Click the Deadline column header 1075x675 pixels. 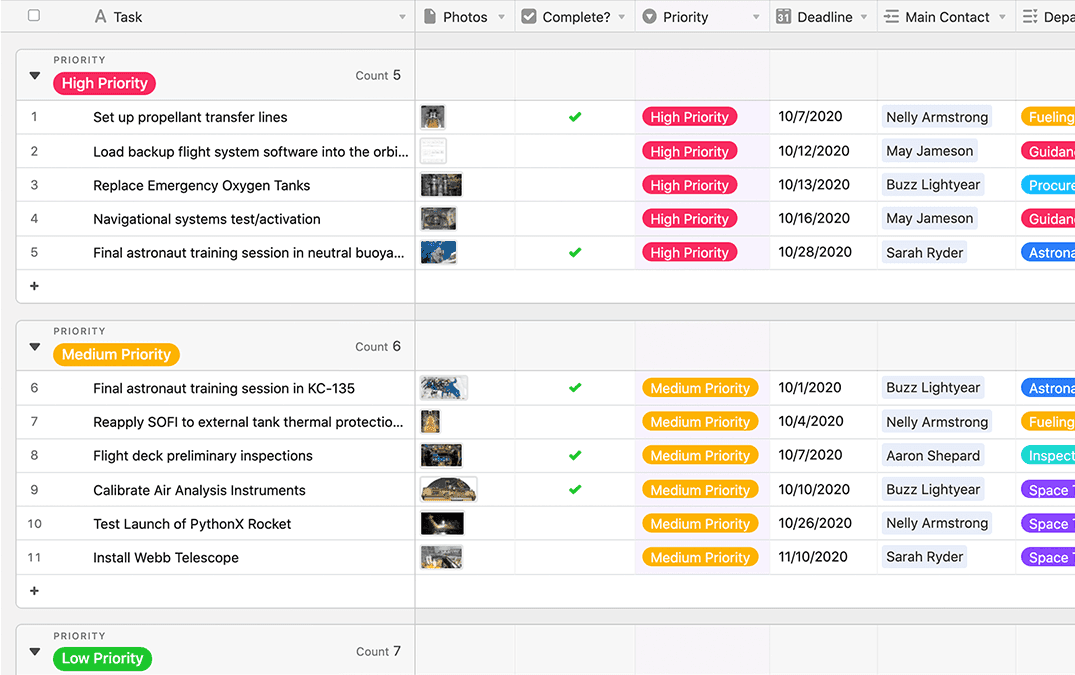[x=823, y=16]
